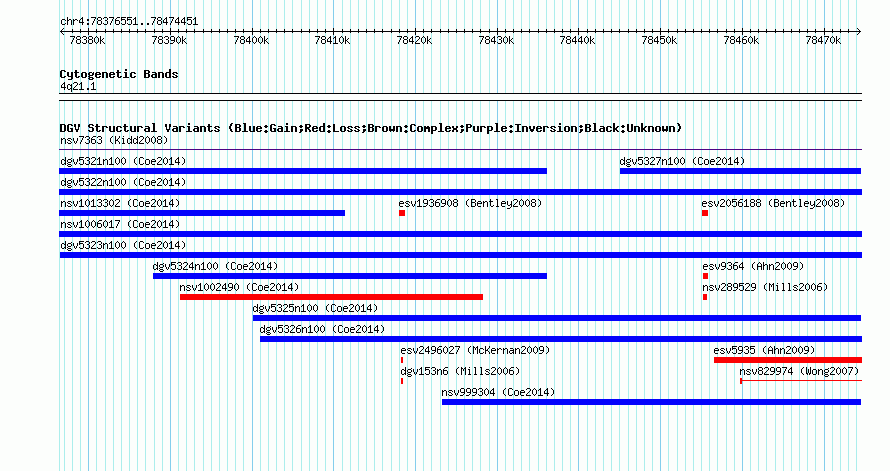The image size is (890, 471).
Task: Click the nsv829974 (Wong2007) label
Action: tap(799, 371)
